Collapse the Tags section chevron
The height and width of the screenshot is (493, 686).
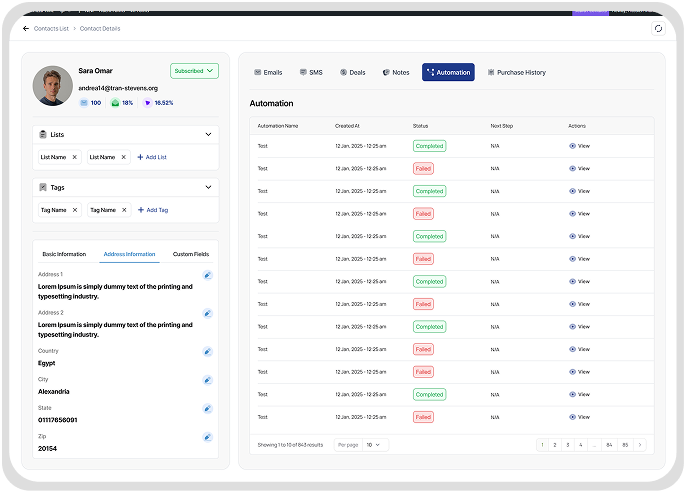pyautogui.click(x=208, y=187)
